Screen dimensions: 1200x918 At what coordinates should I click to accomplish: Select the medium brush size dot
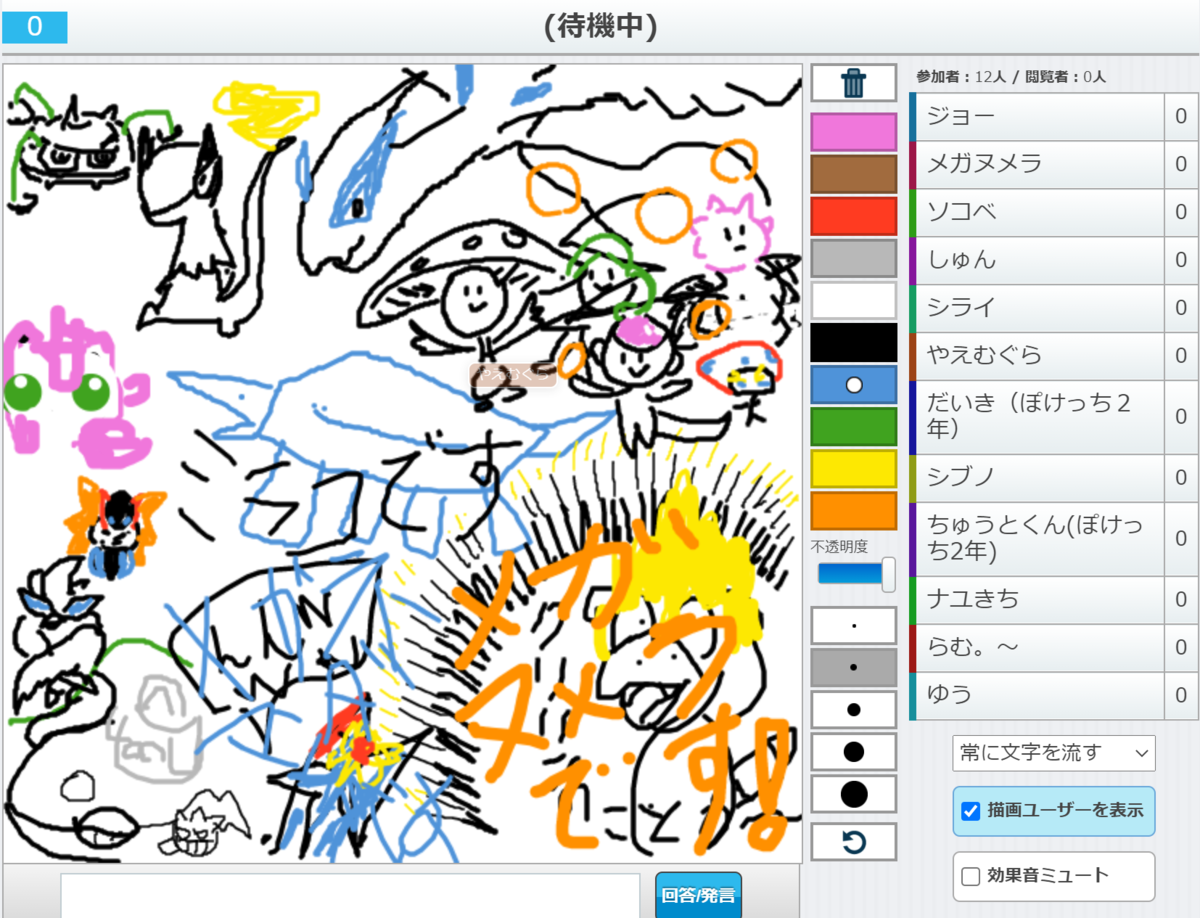(853, 709)
